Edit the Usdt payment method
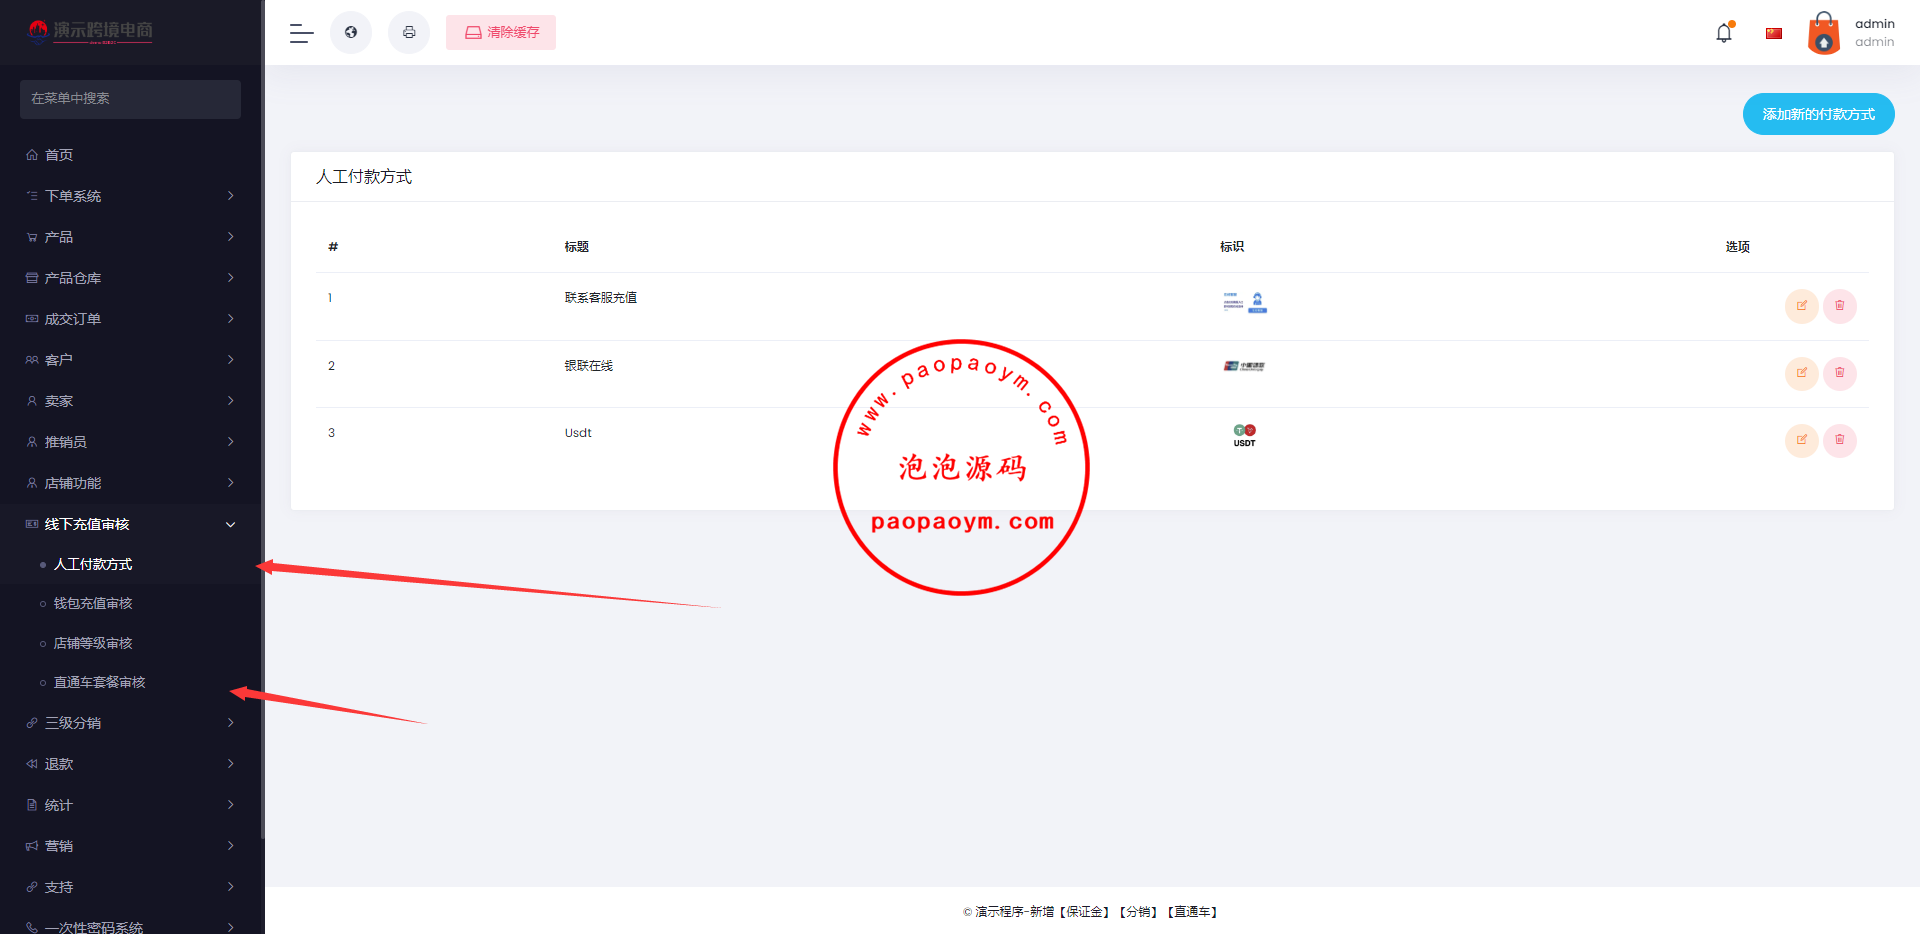This screenshot has width=1920, height=934. click(1801, 440)
